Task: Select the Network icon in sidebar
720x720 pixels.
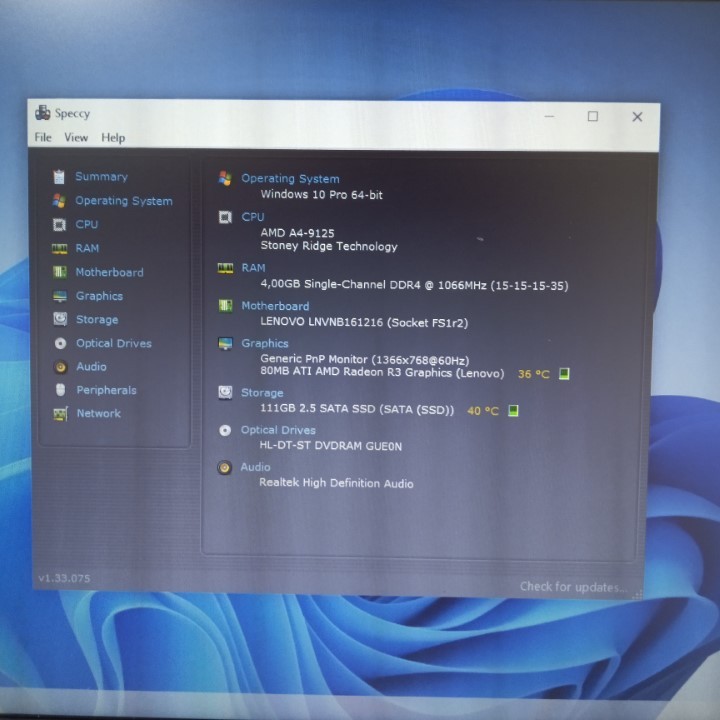Action: click(60, 414)
